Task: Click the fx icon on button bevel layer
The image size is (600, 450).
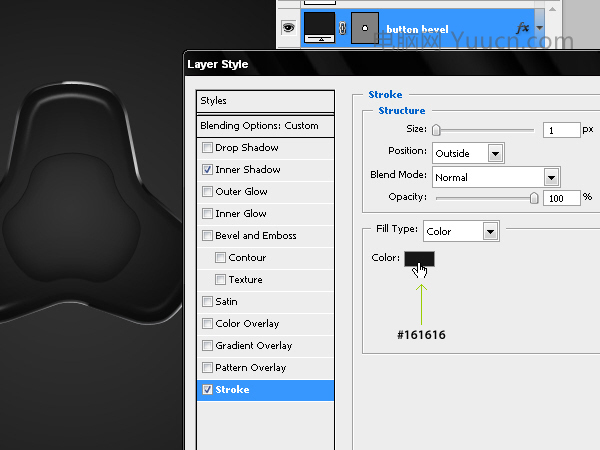Action: pos(522,28)
